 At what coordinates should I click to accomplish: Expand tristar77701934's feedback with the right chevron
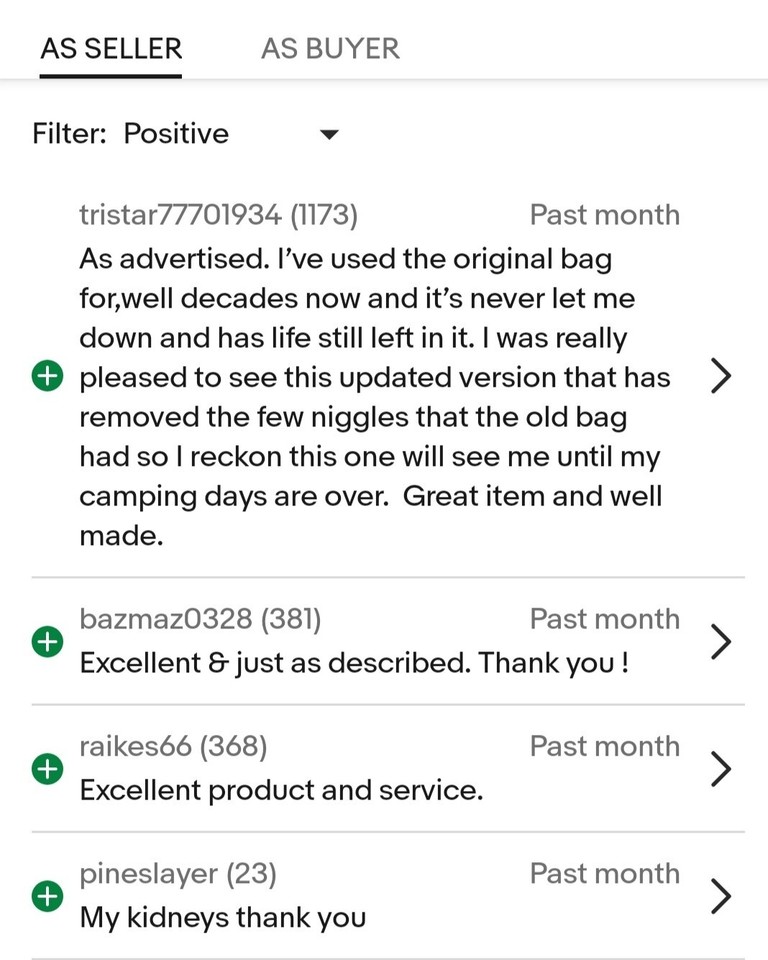click(721, 377)
